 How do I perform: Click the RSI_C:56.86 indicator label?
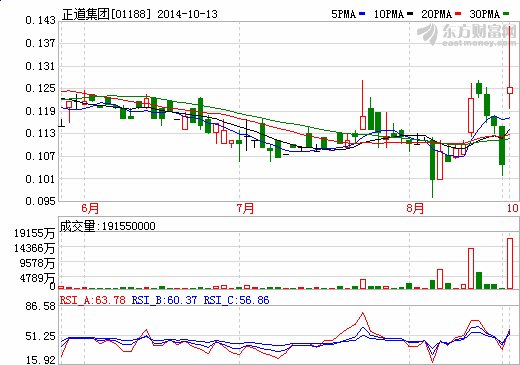tap(237, 300)
